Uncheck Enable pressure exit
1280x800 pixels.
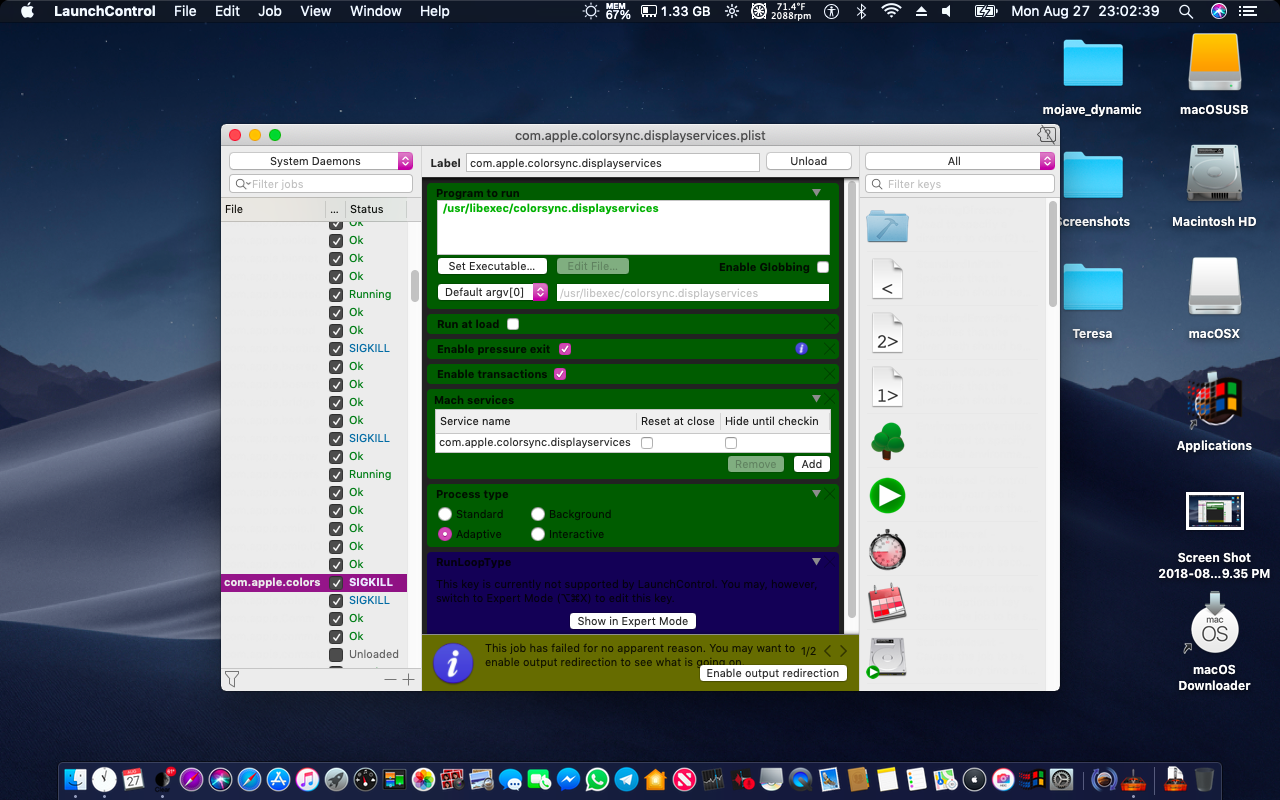565,349
